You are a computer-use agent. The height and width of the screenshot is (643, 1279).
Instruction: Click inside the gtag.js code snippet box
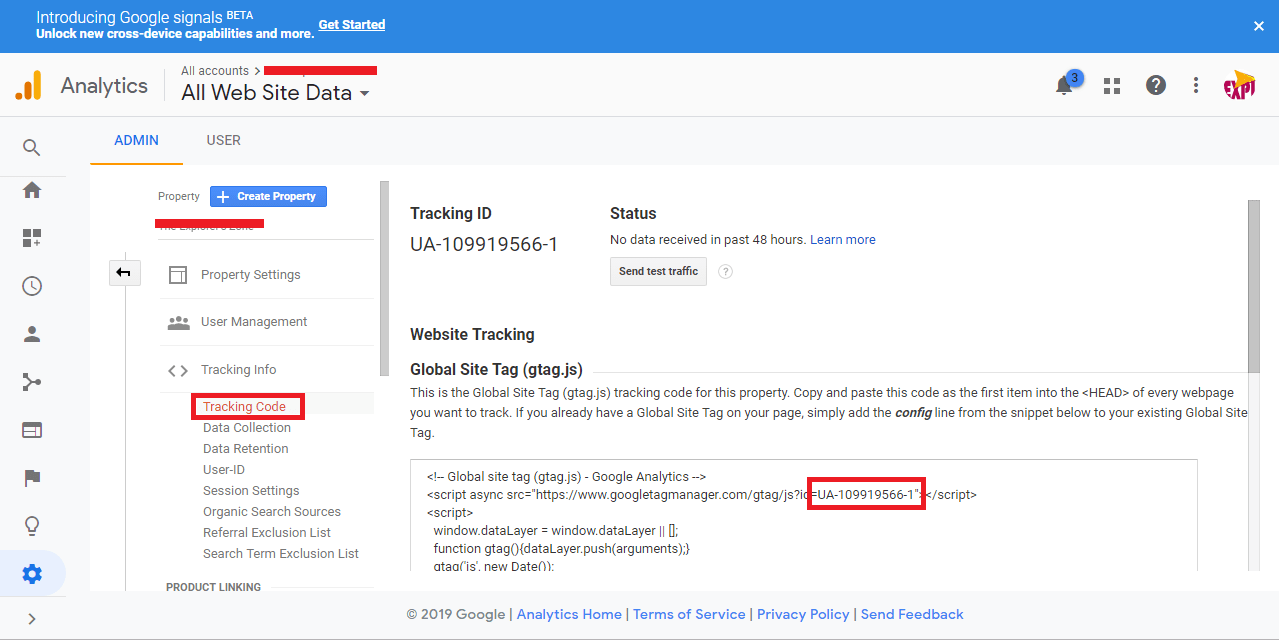pos(804,516)
